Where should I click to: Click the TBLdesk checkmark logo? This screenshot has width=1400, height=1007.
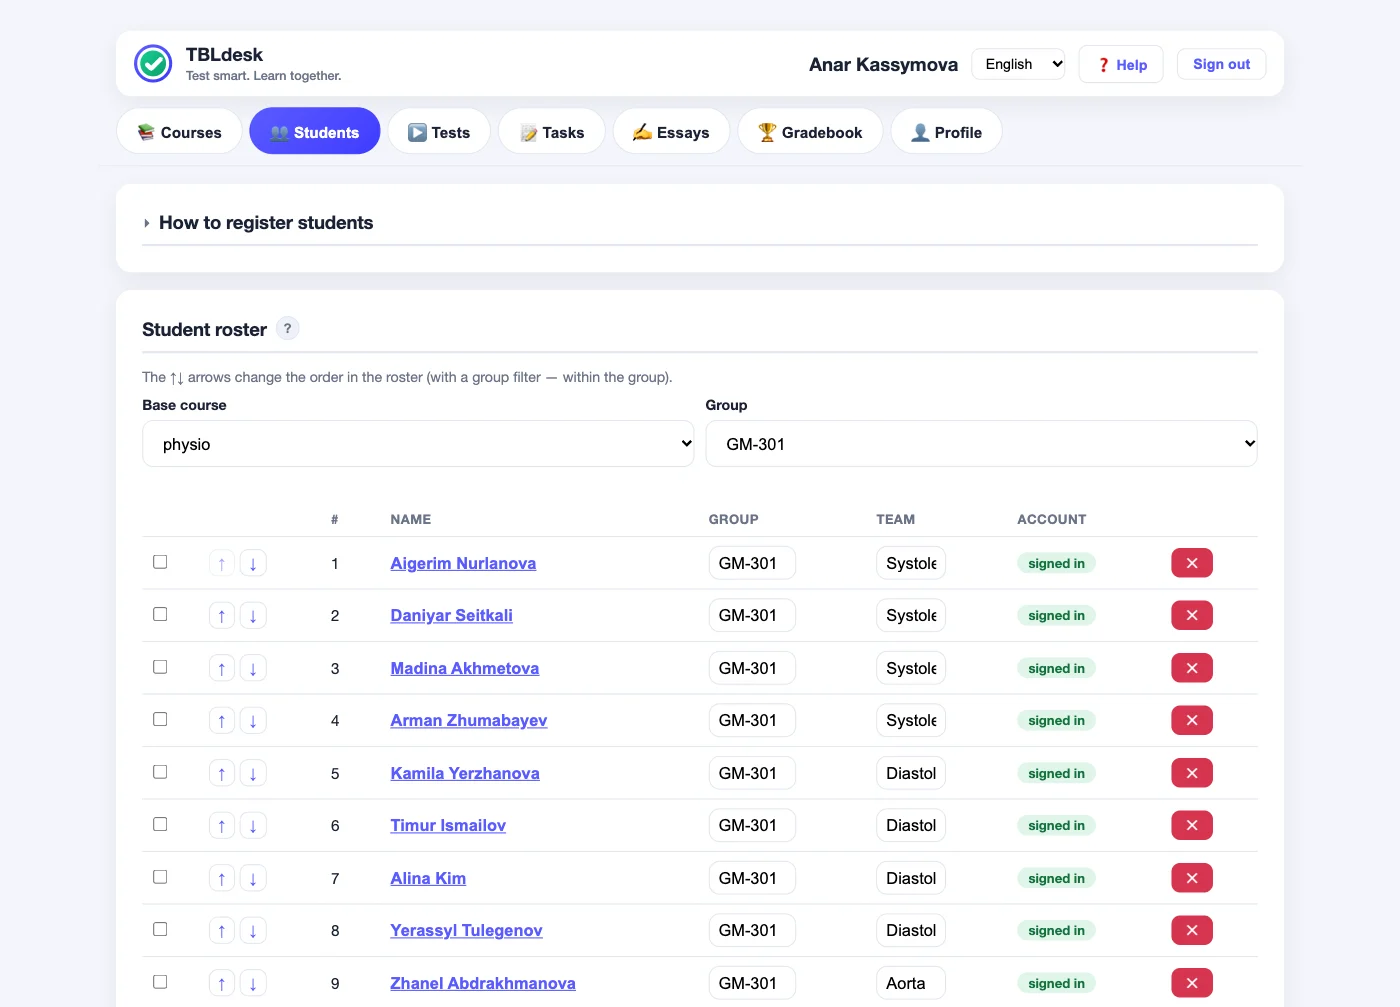[x=153, y=64]
